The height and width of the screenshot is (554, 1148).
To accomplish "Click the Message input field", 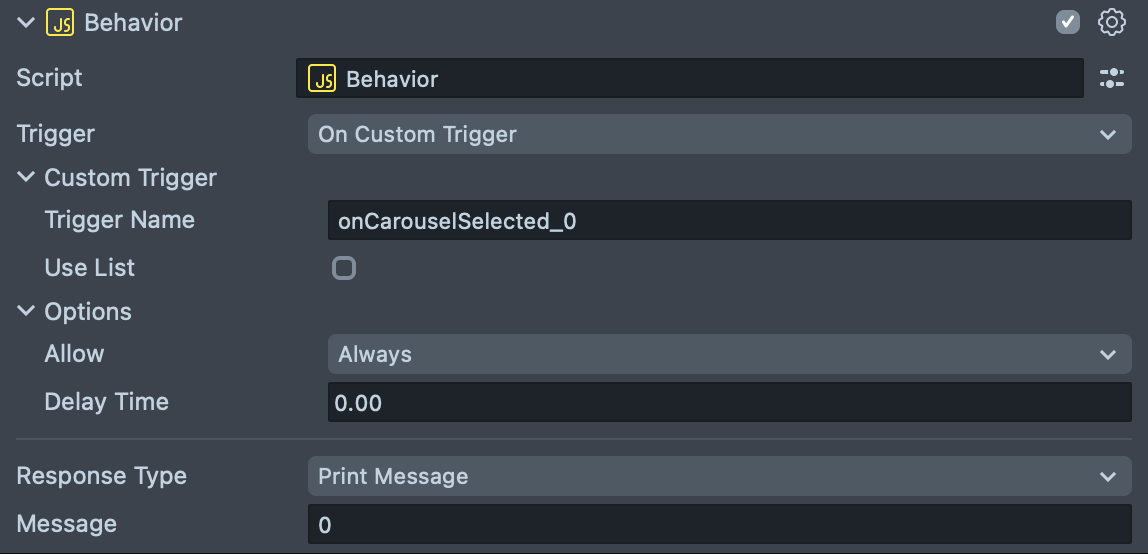I will [x=718, y=524].
